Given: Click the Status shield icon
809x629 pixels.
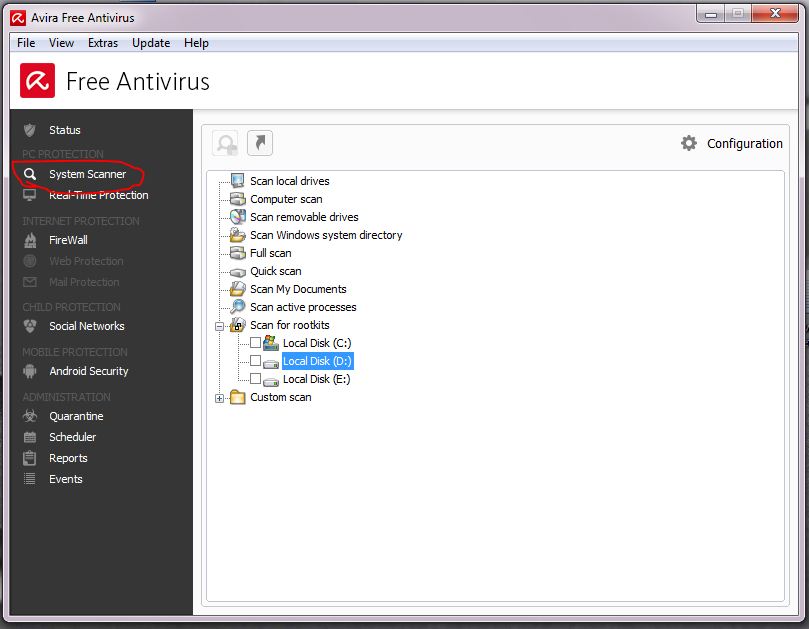Looking at the screenshot, I should pos(30,130).
